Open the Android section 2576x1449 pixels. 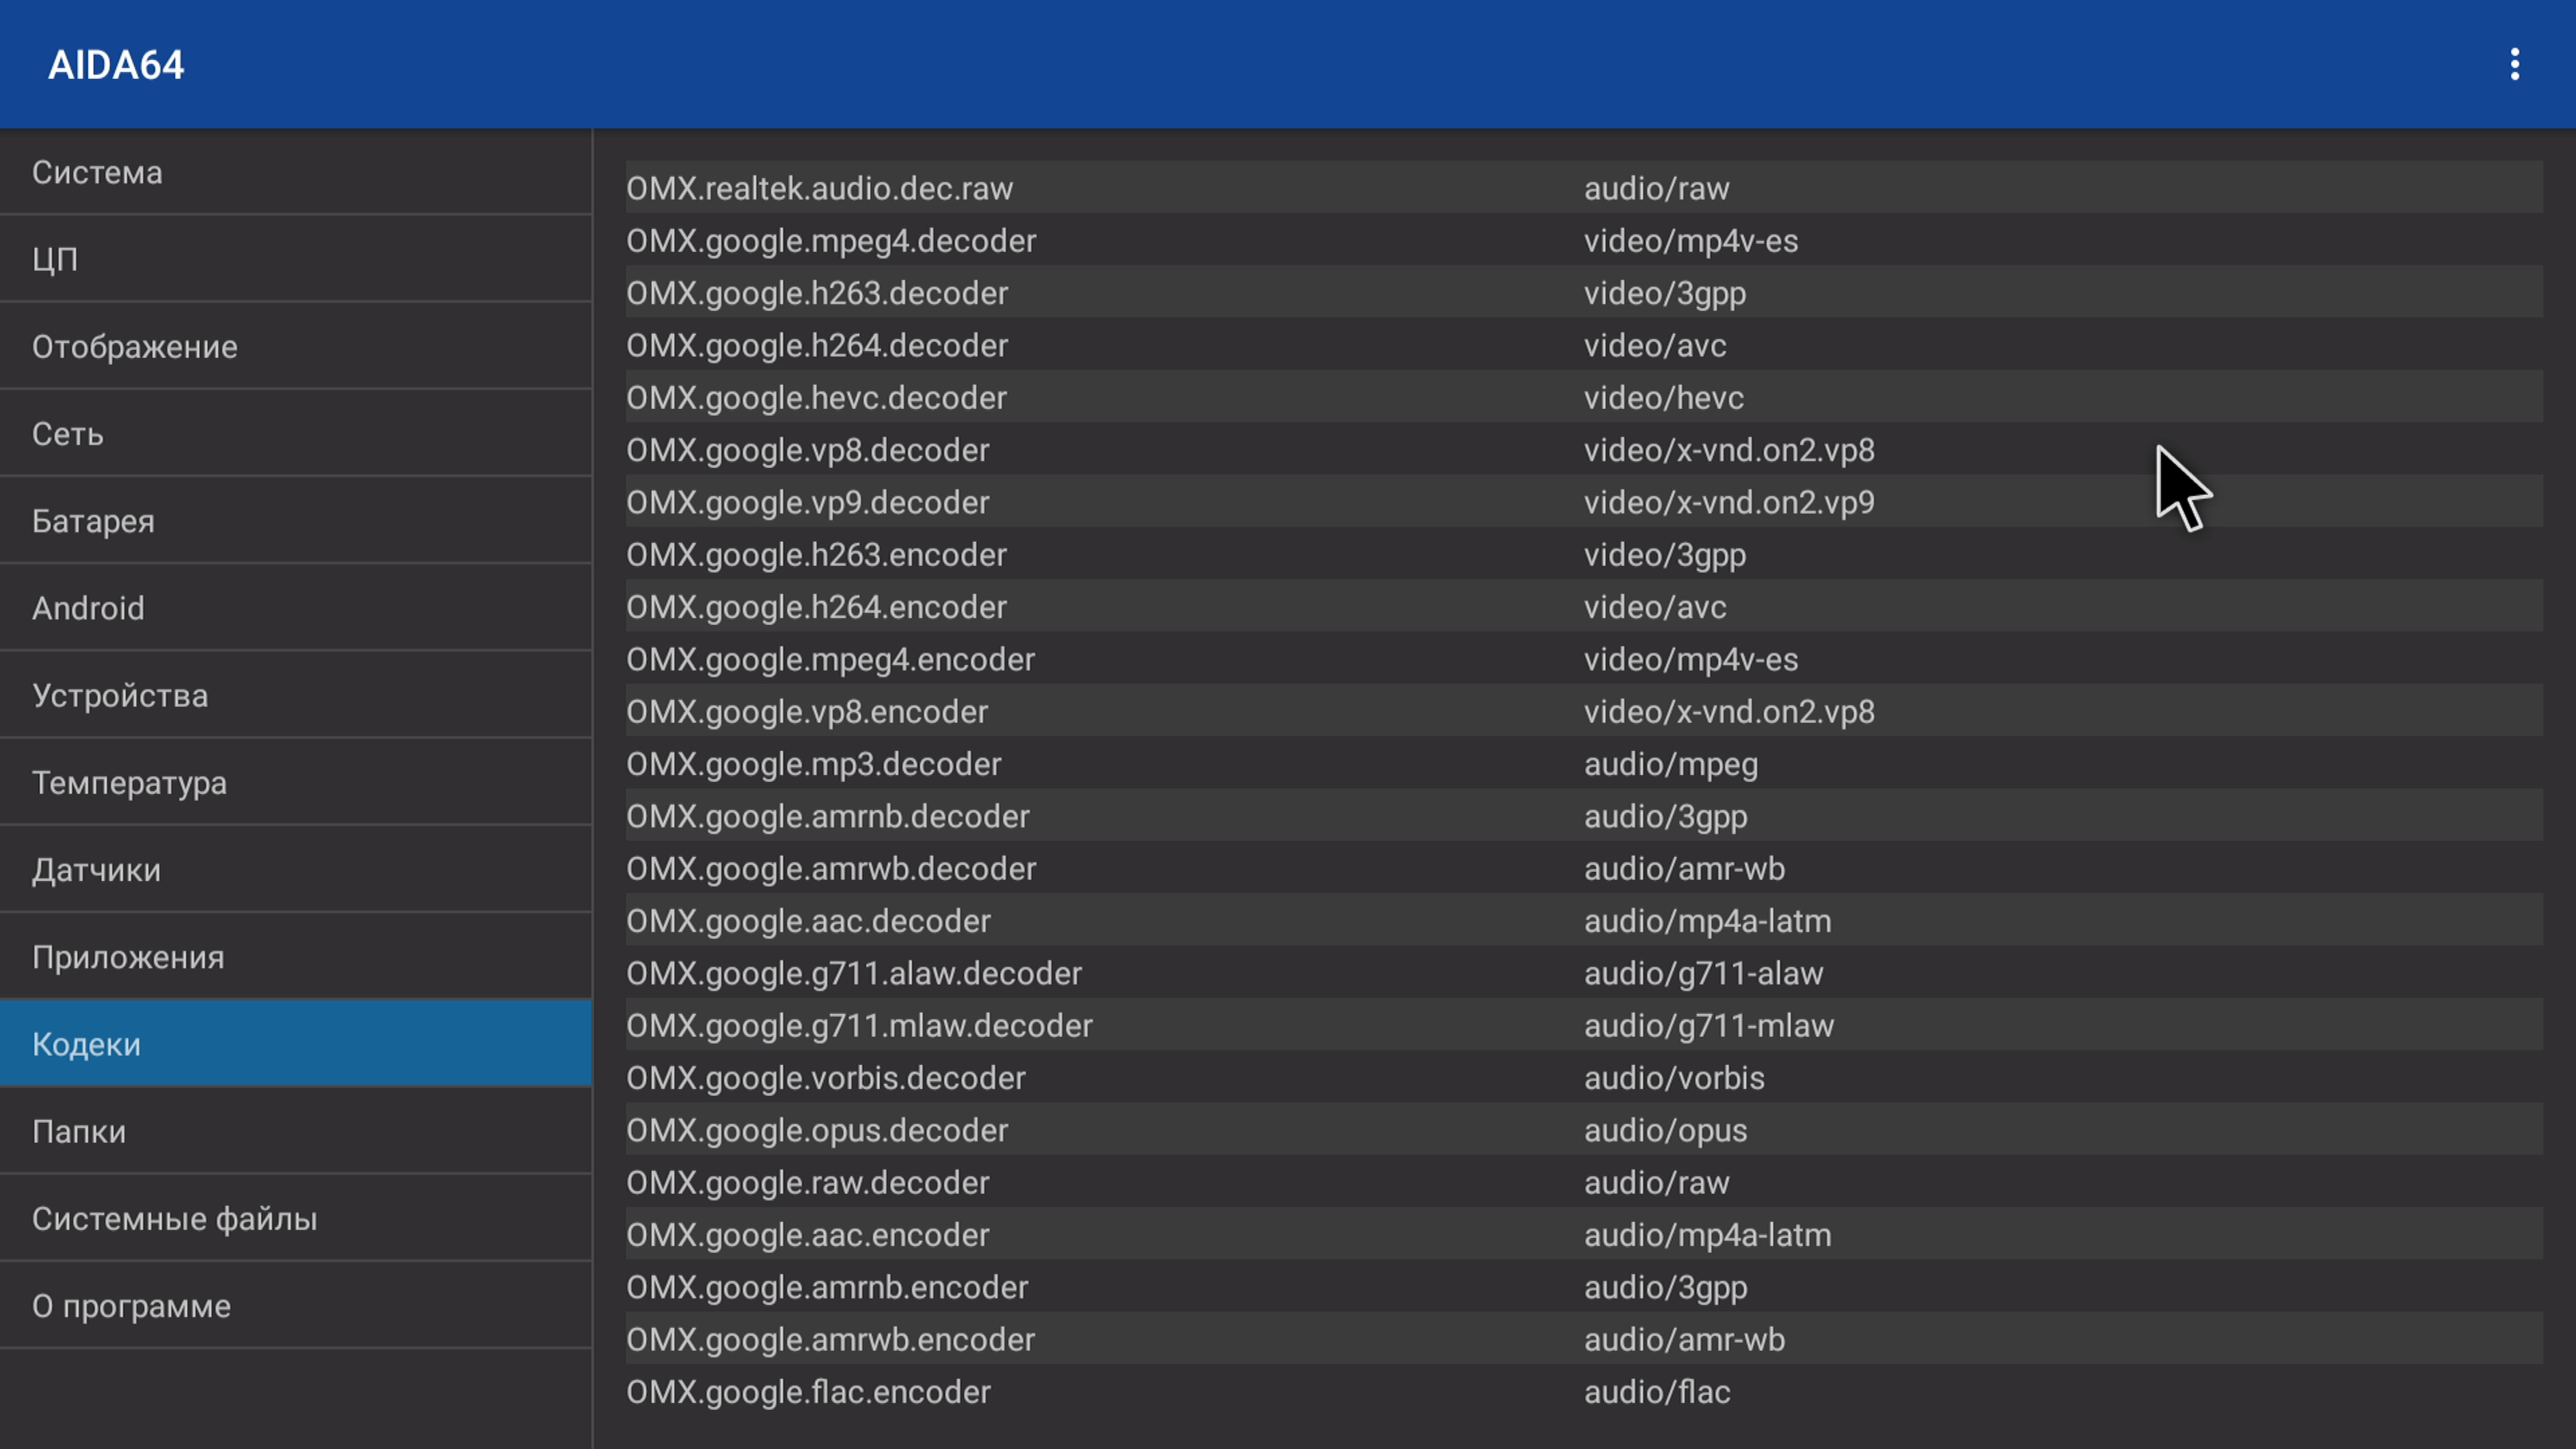[296, 608]
